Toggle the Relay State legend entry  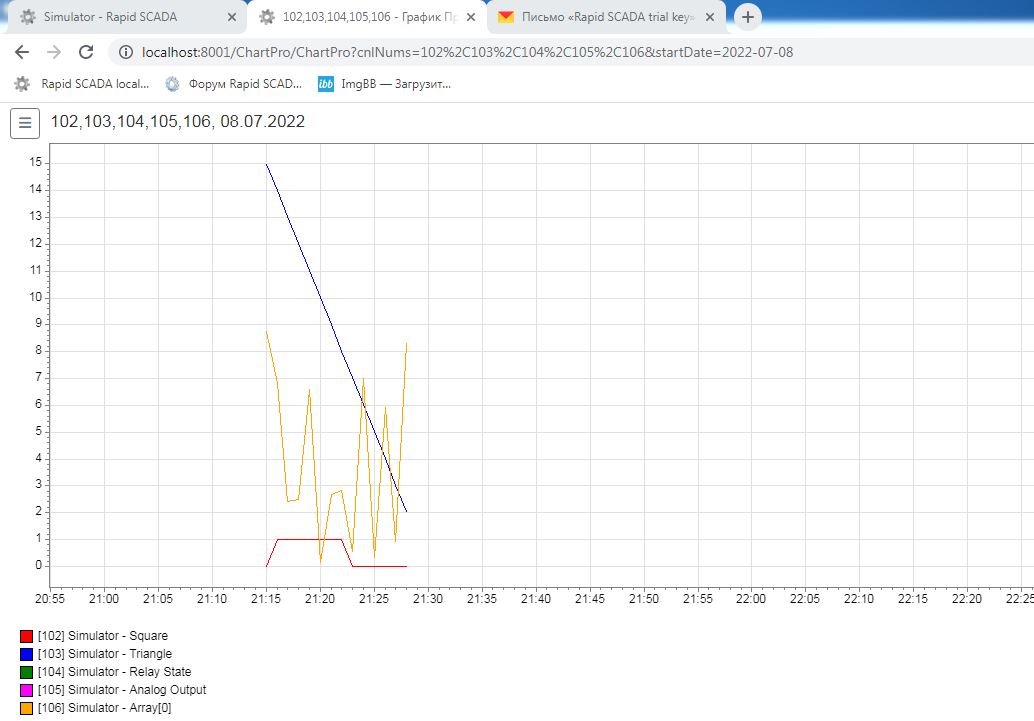tap(106, 672)
